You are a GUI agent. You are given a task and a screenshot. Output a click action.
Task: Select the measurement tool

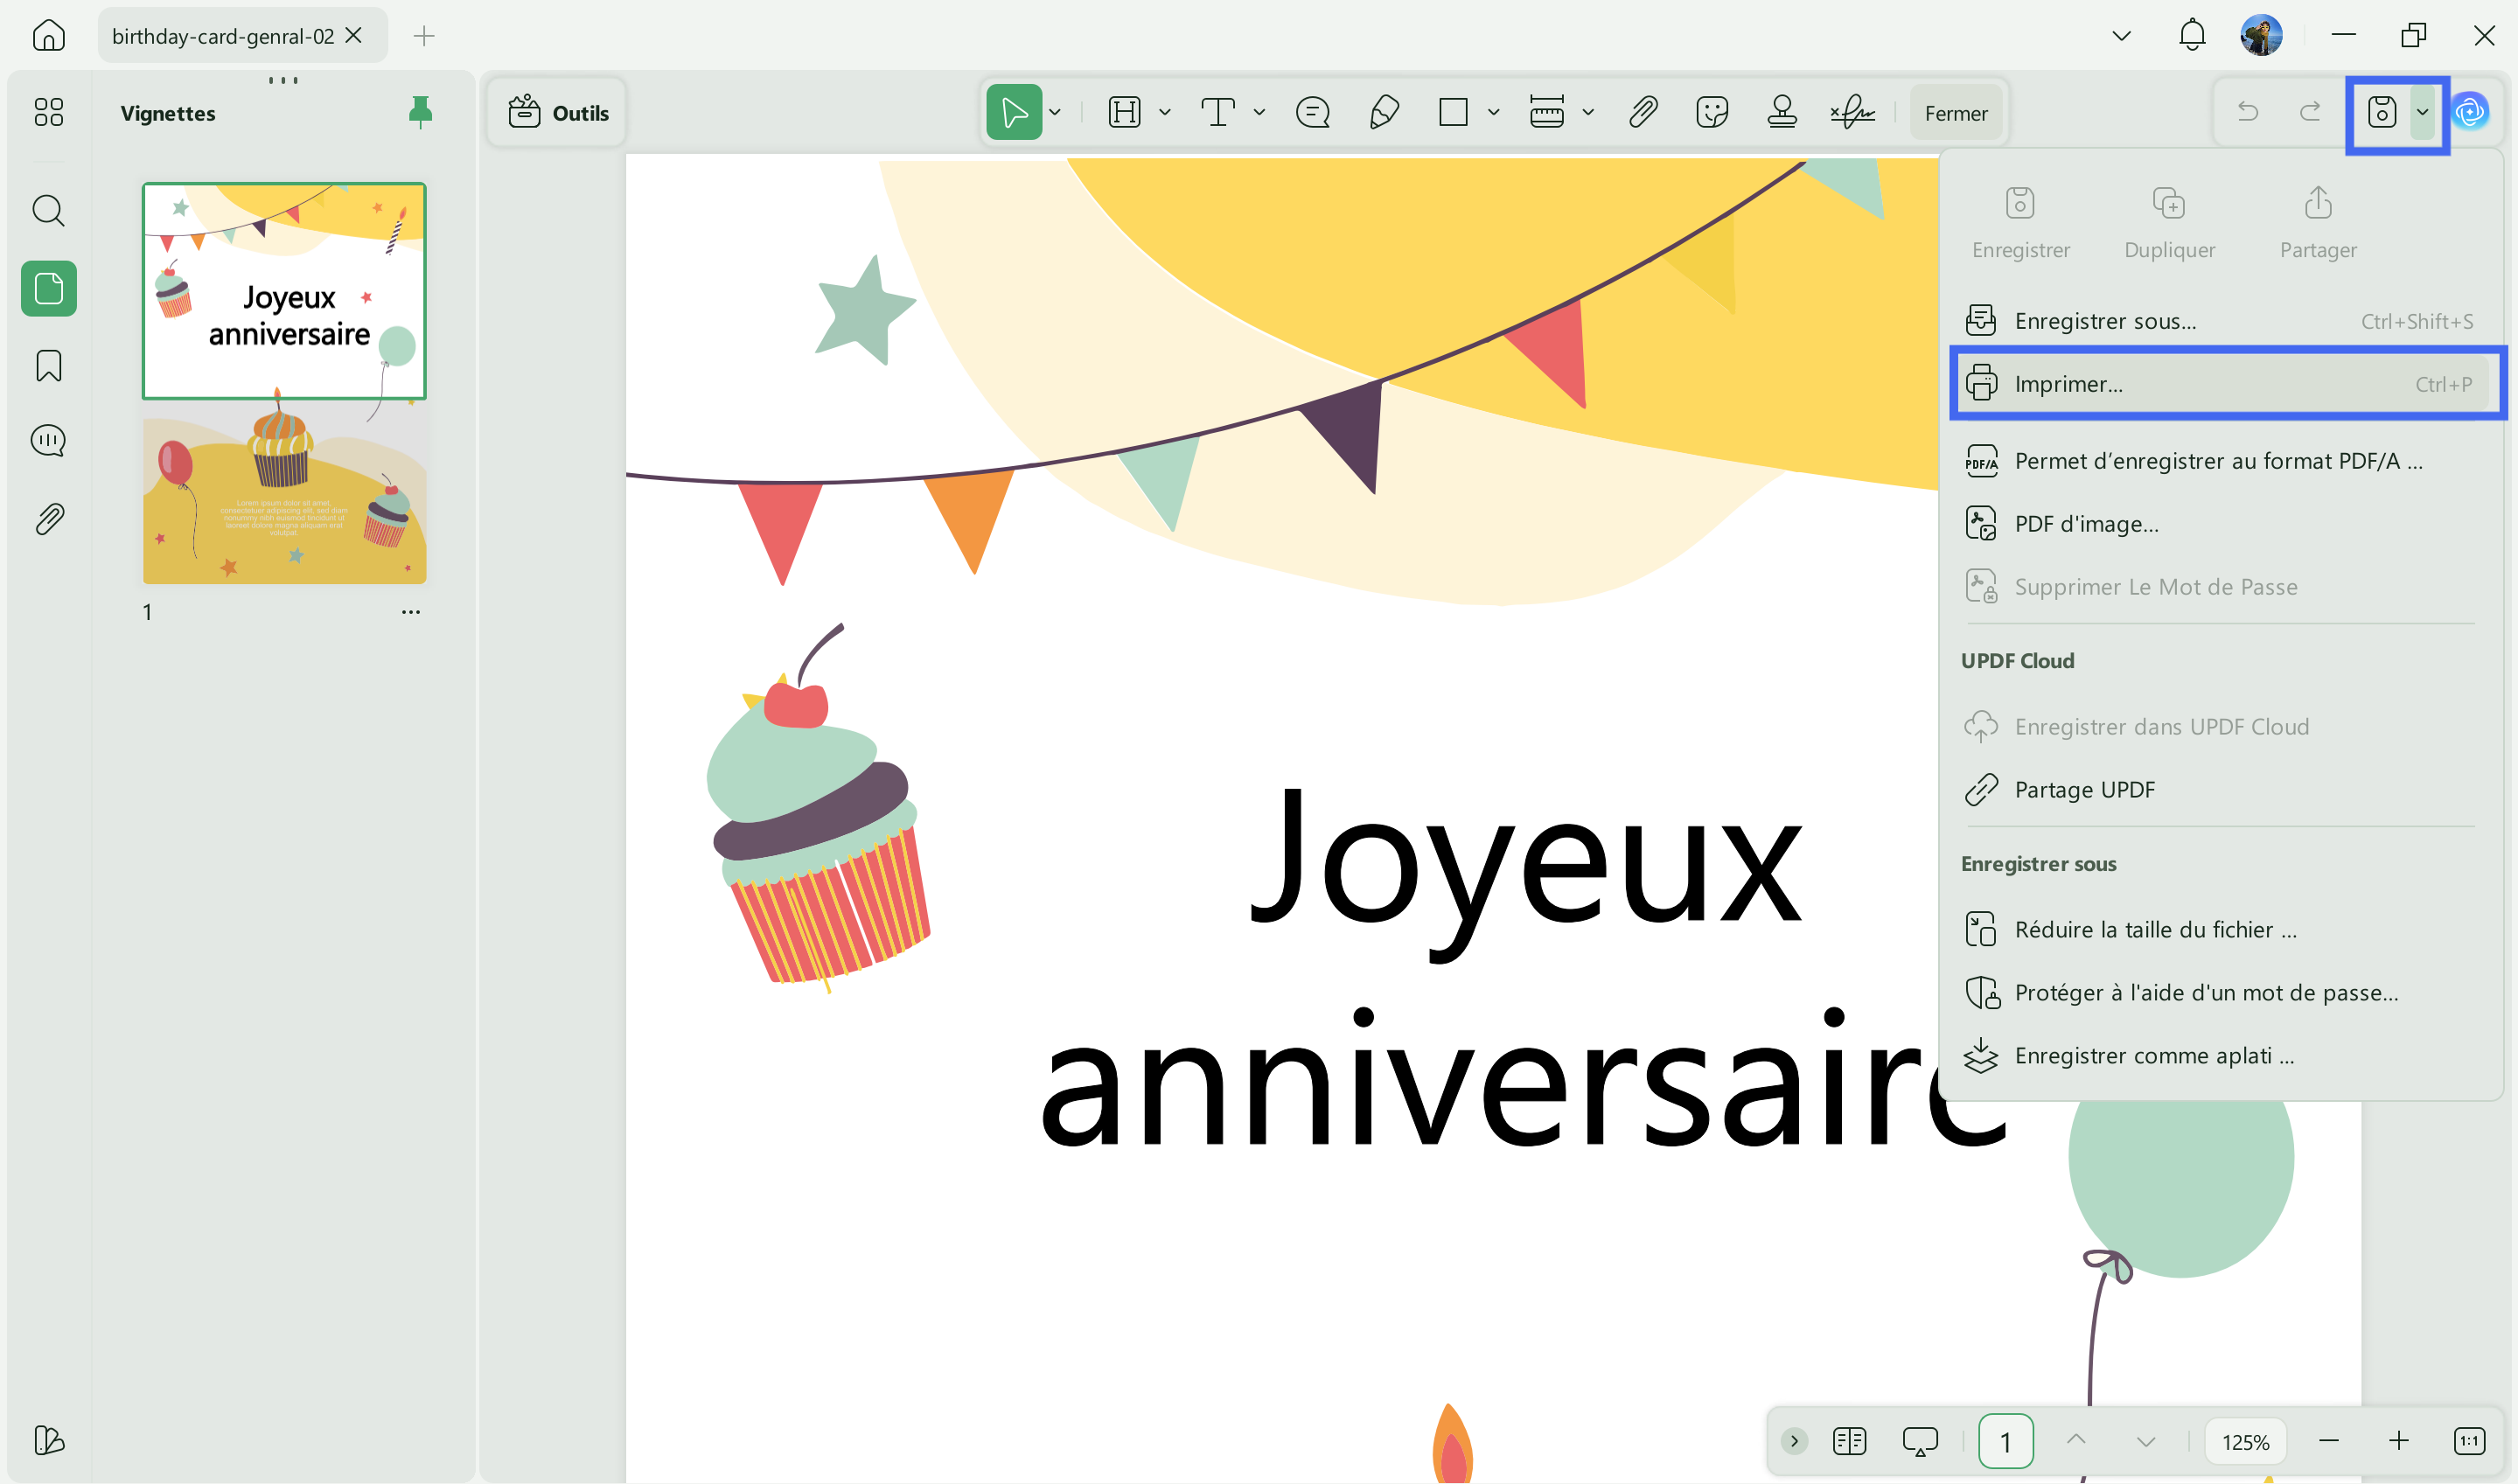click(x=1546, y=112)
